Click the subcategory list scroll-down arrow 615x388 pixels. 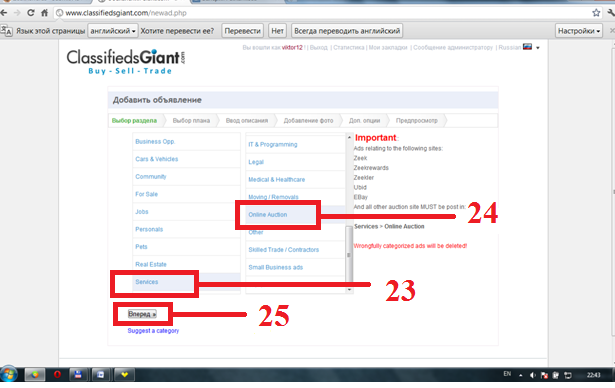tap(349, 290)
